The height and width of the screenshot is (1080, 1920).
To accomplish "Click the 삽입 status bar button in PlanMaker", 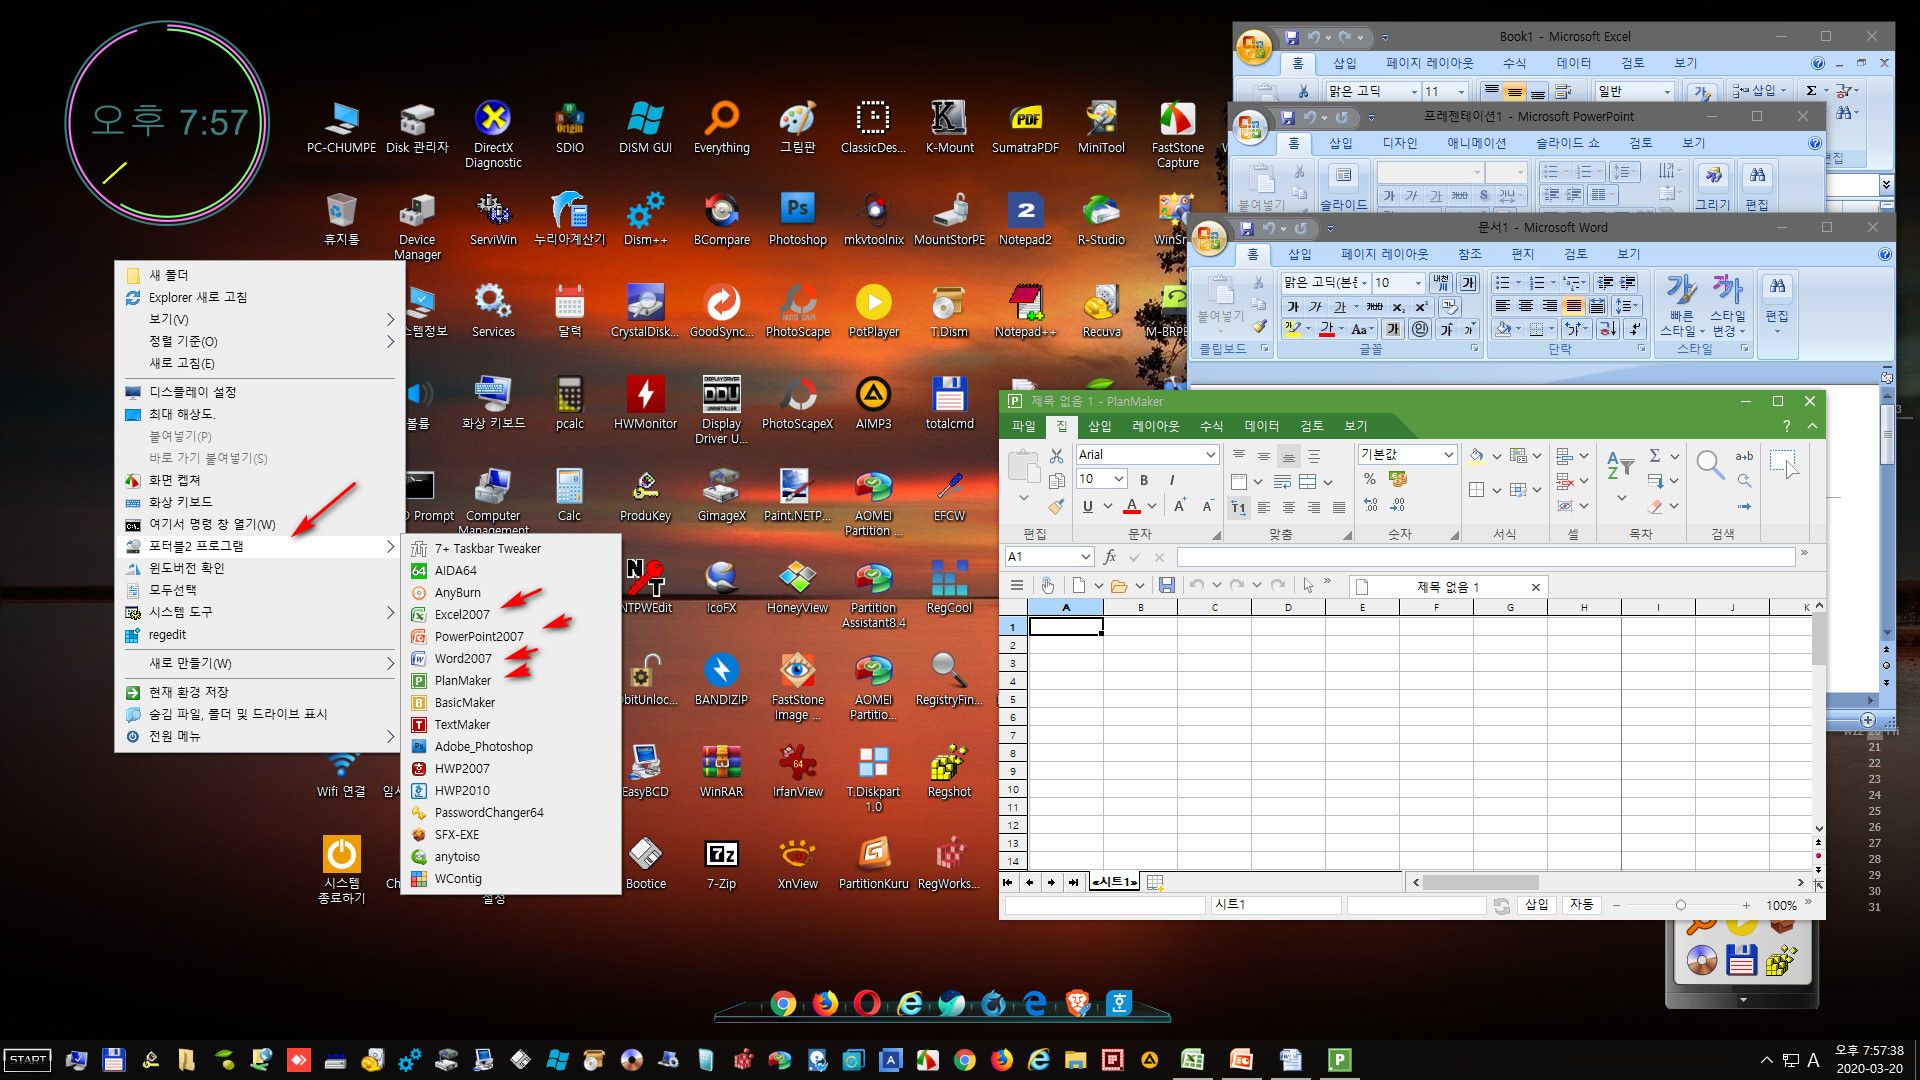I will (x=1537, y=905).
